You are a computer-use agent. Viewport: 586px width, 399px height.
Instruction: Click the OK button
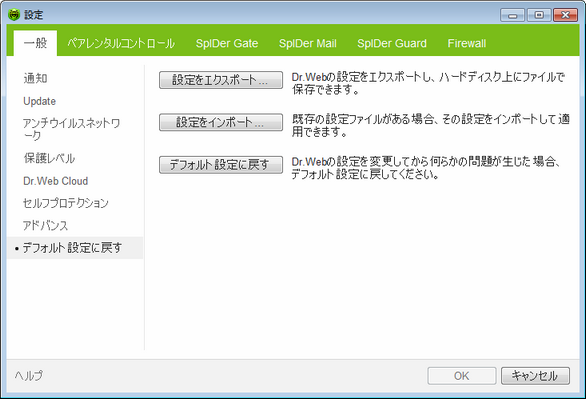(462, 376)
